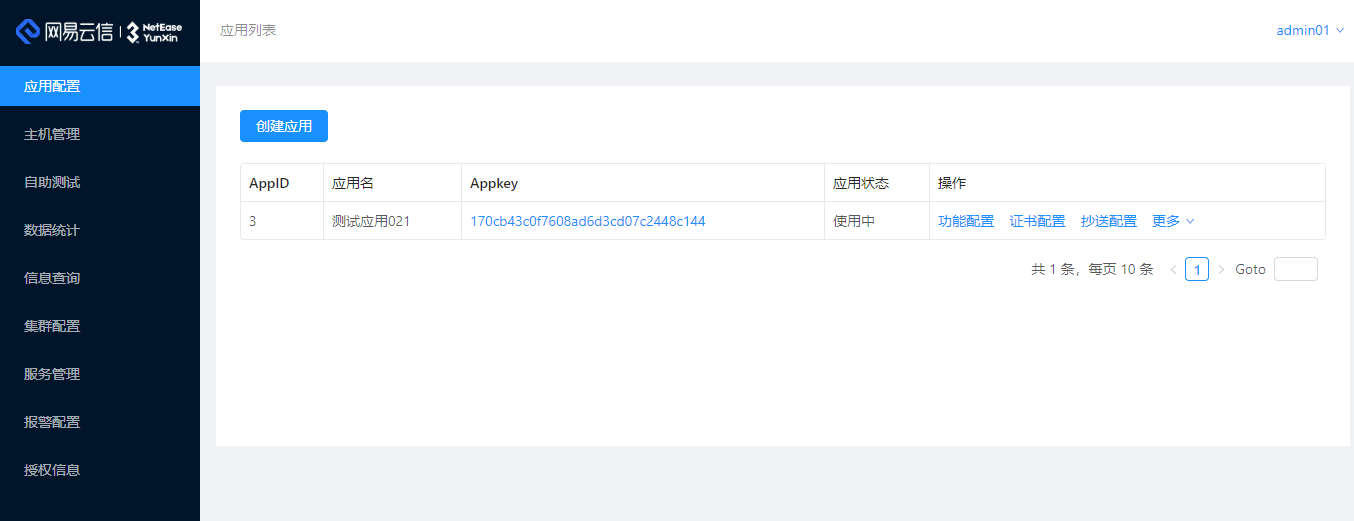Click the Appkey link 170cb43c0f7608ad6d3cd07c2448c144
The width and height of the screenshot is (1354, 521).
(x=588, y=221)
